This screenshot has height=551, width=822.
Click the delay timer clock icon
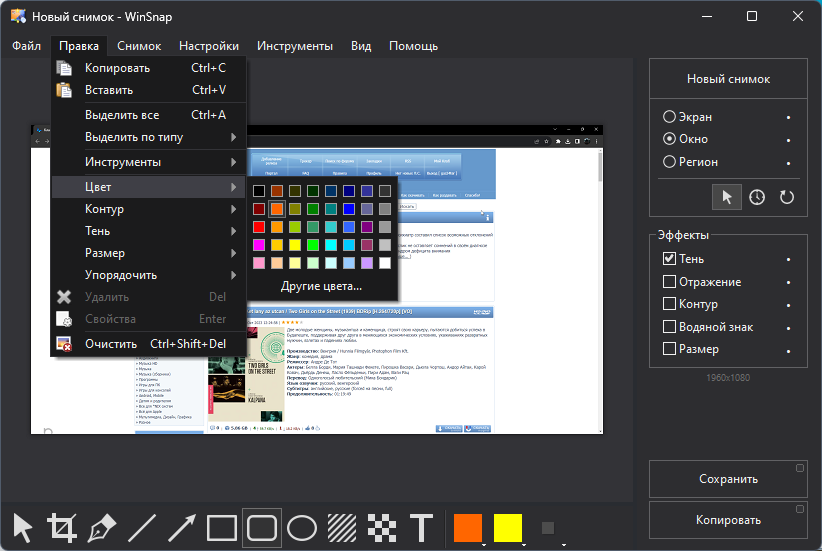tap(756, 197)
